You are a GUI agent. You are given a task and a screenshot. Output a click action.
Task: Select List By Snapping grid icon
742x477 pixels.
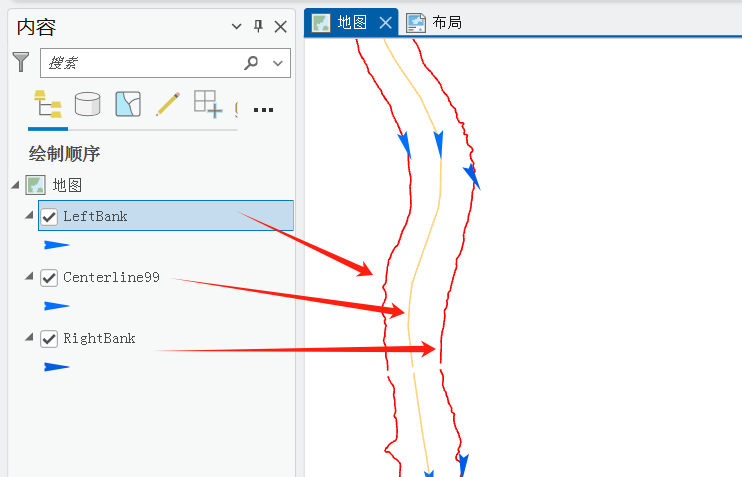208,104
